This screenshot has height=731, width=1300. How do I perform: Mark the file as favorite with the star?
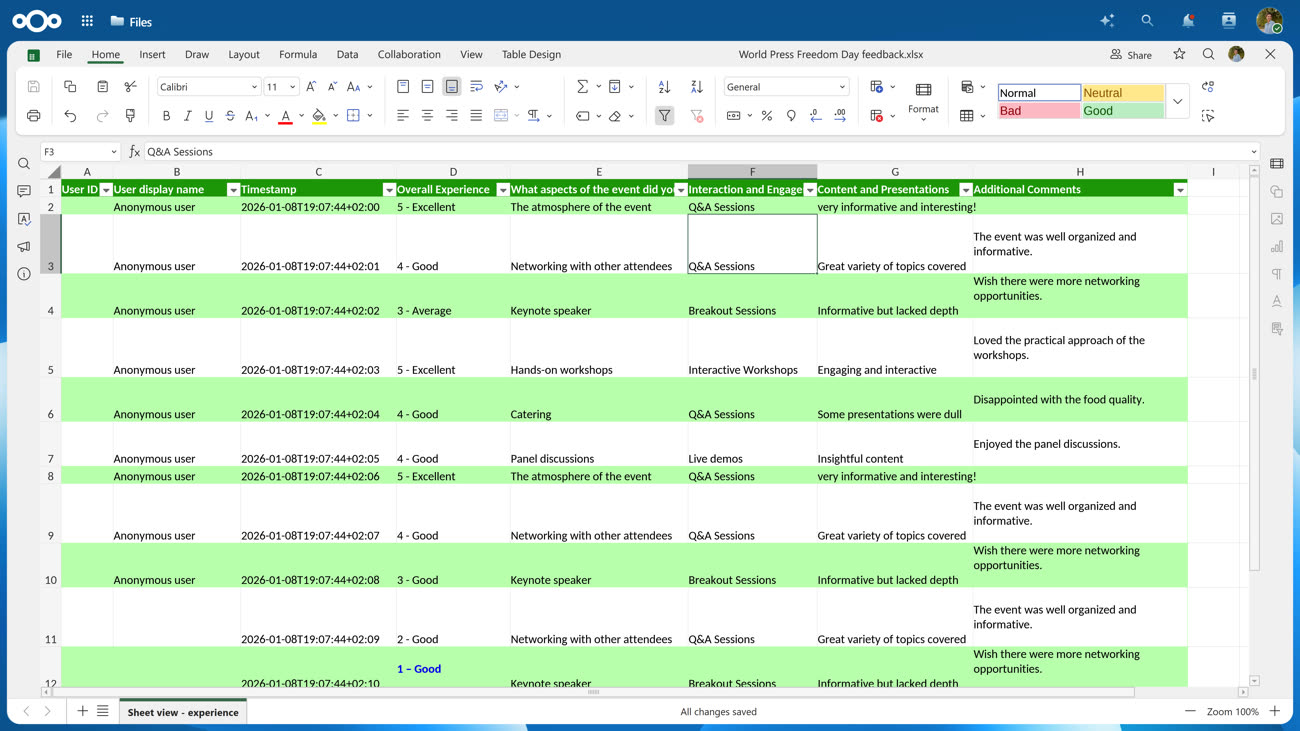(1179, 54)
